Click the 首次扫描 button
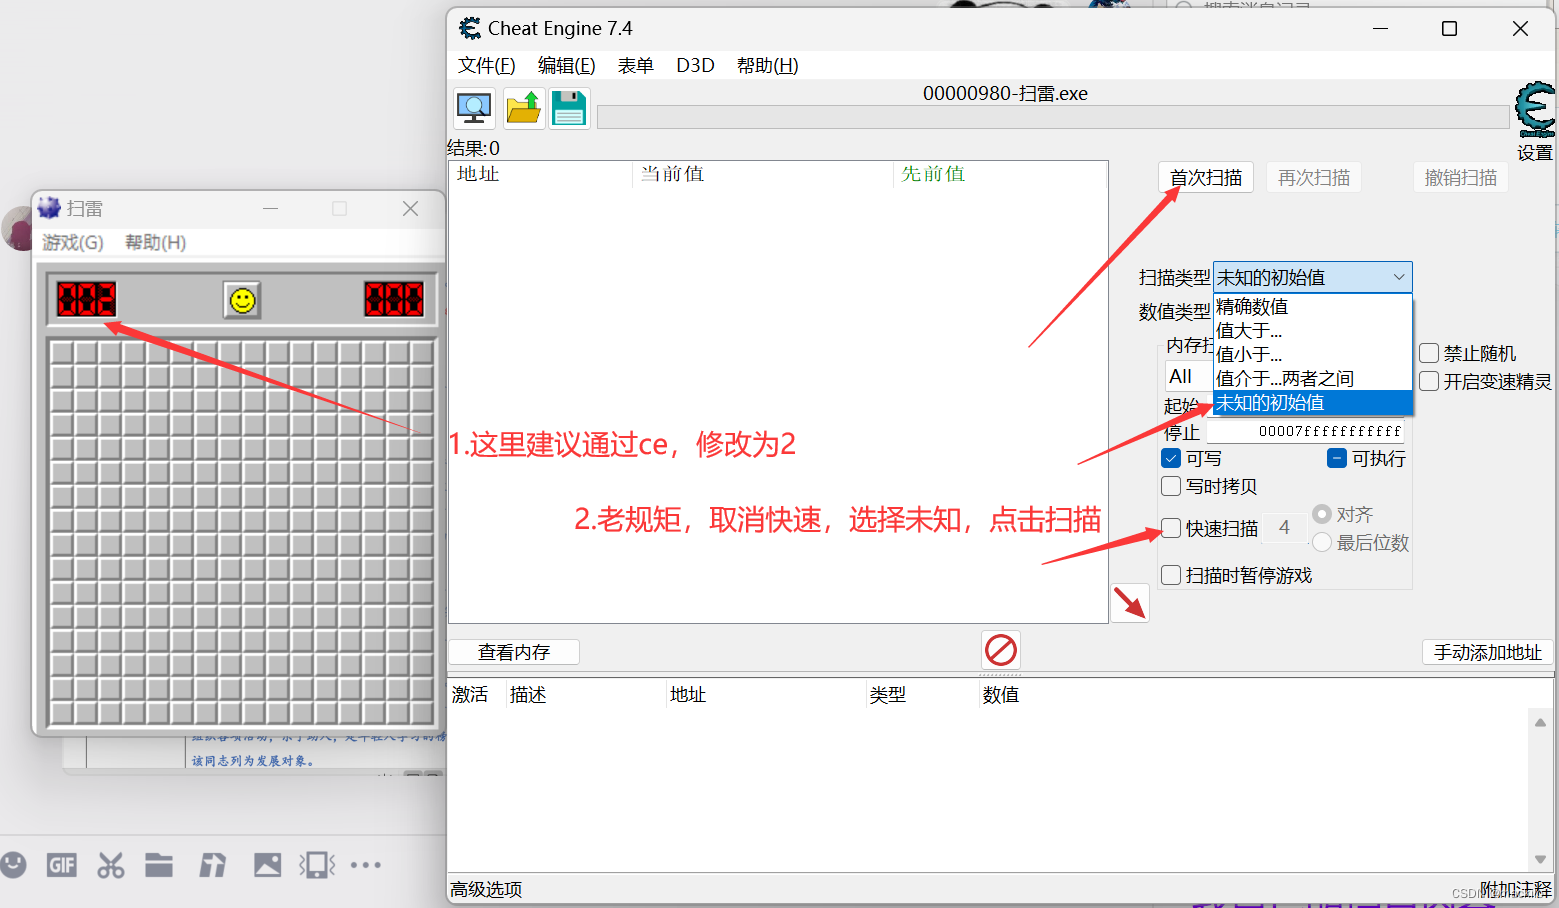Image resolution: width=1559 pixels, height=908 pixels. coord(1206,177)
